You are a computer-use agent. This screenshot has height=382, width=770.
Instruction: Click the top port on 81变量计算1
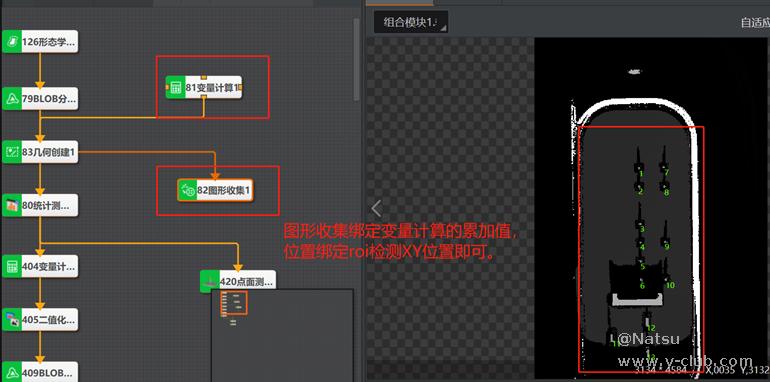tap(204, 77)
